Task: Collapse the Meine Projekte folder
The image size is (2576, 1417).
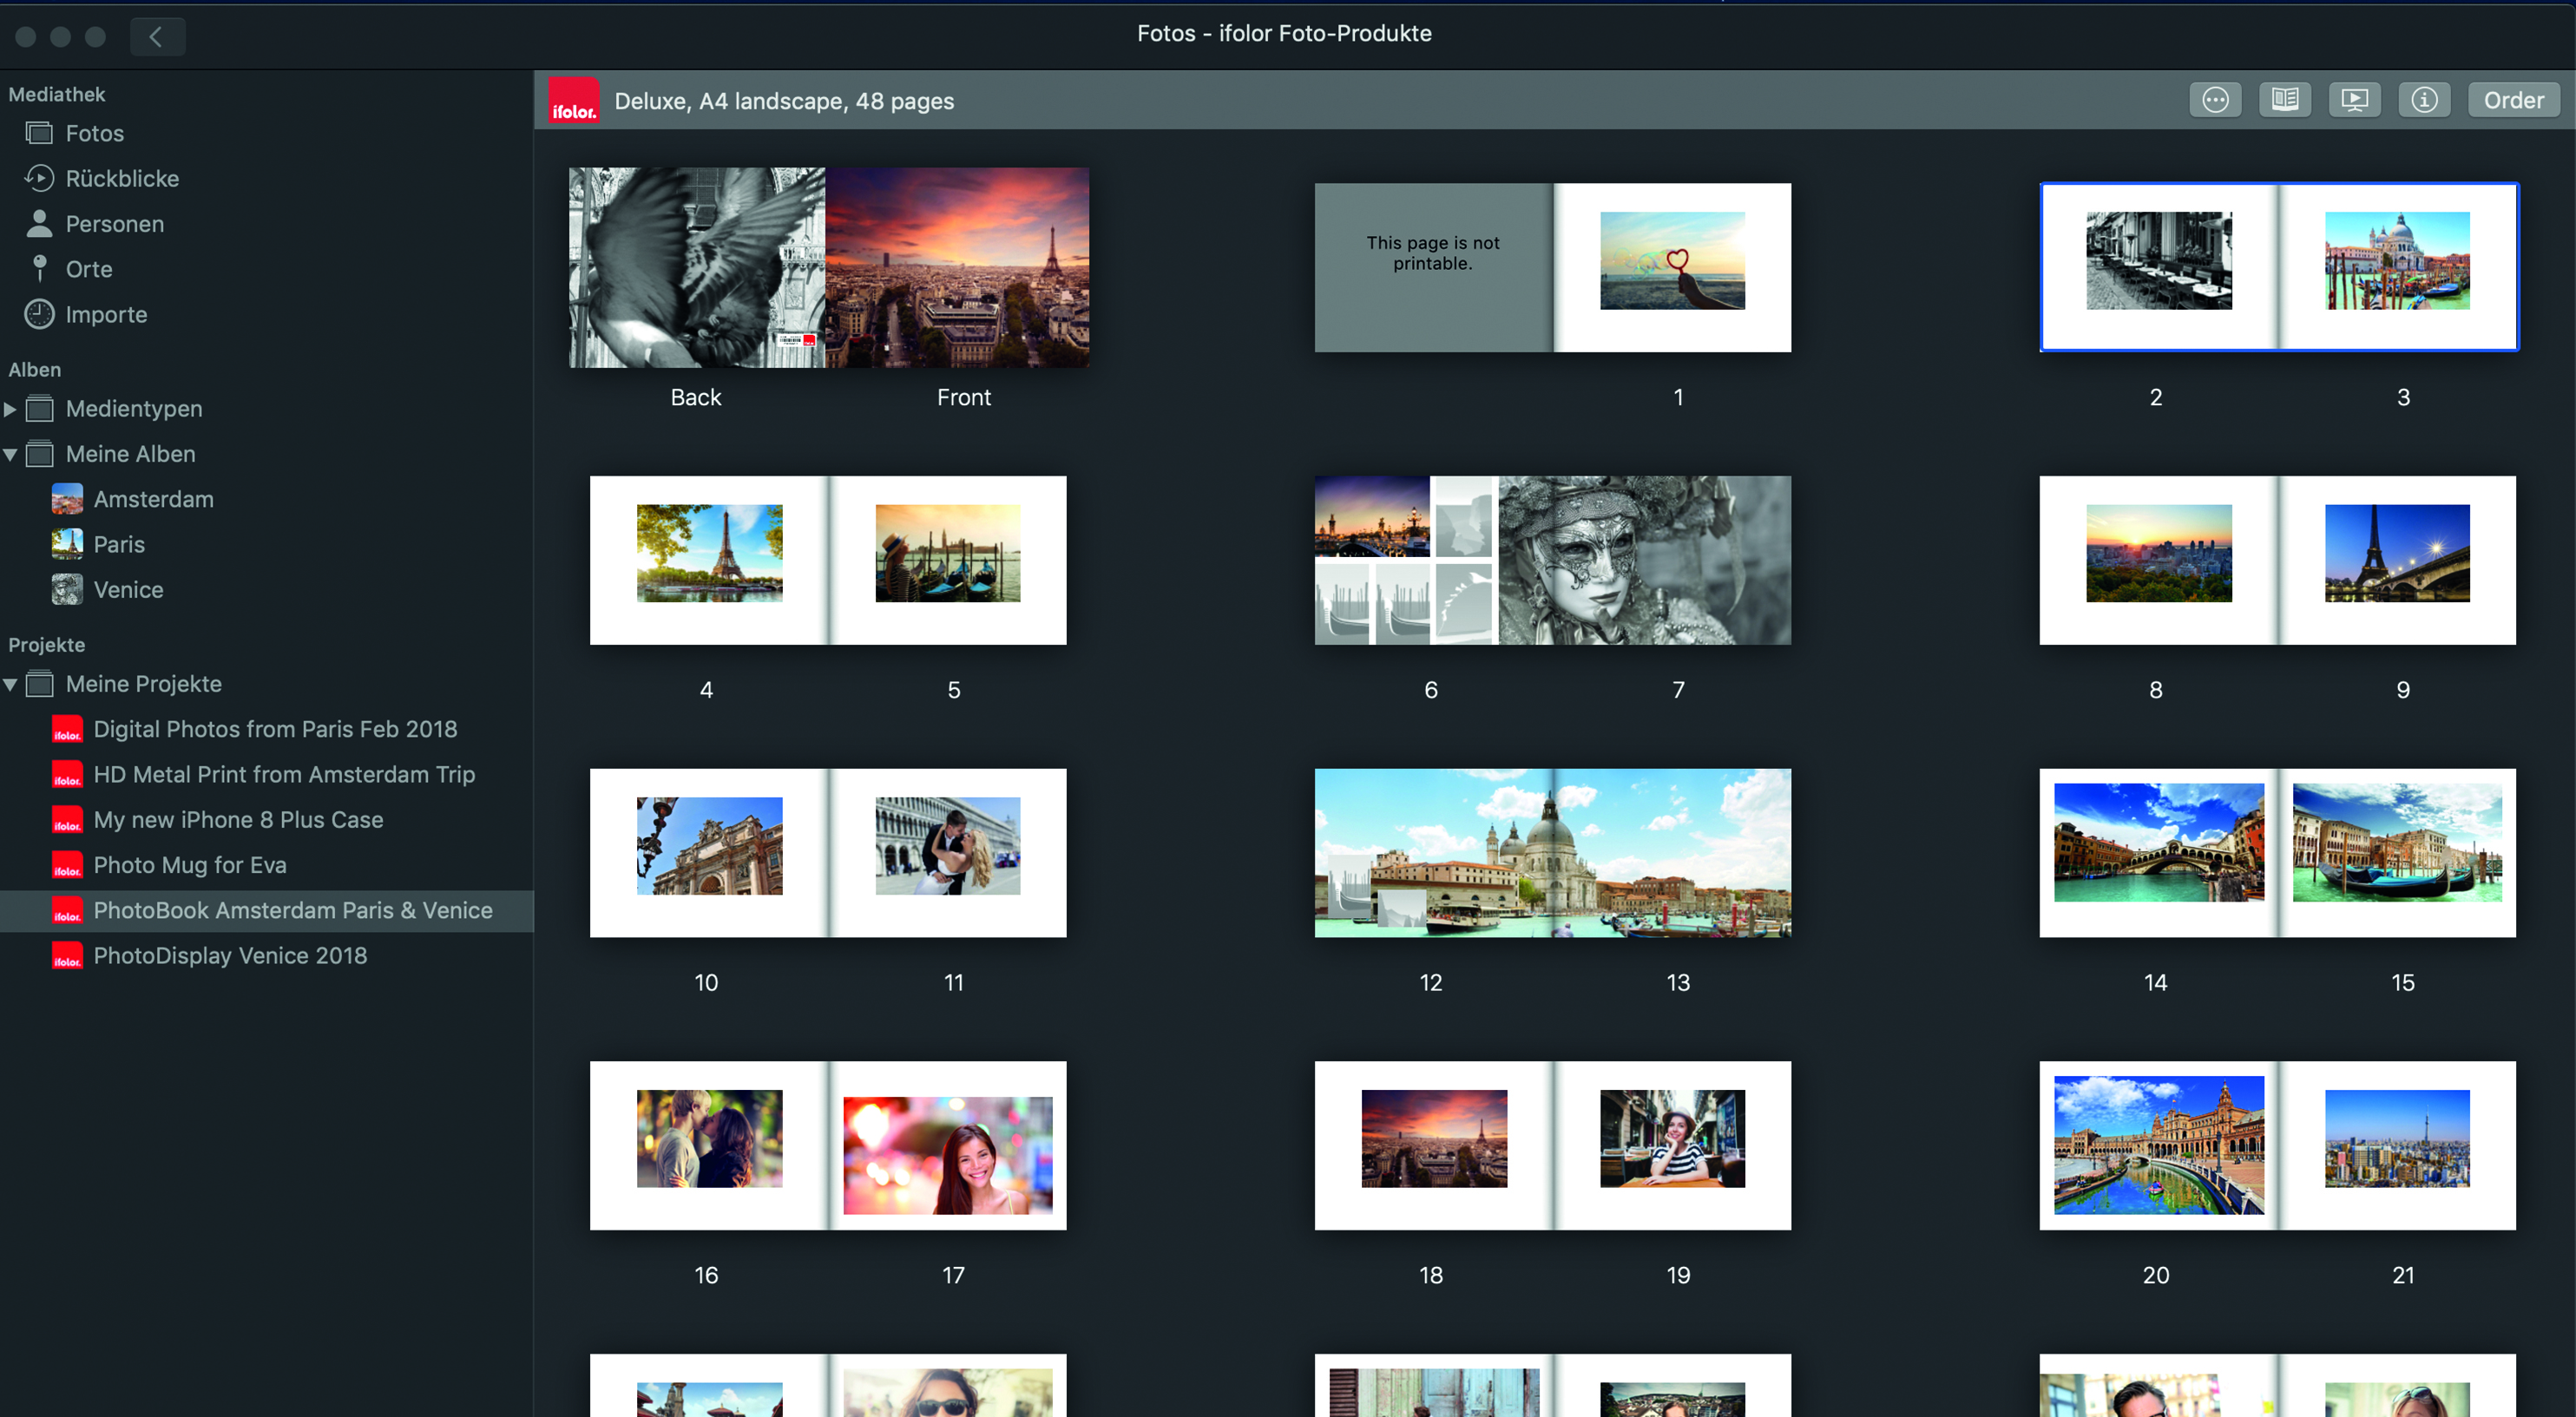Action: click(10, 684)
